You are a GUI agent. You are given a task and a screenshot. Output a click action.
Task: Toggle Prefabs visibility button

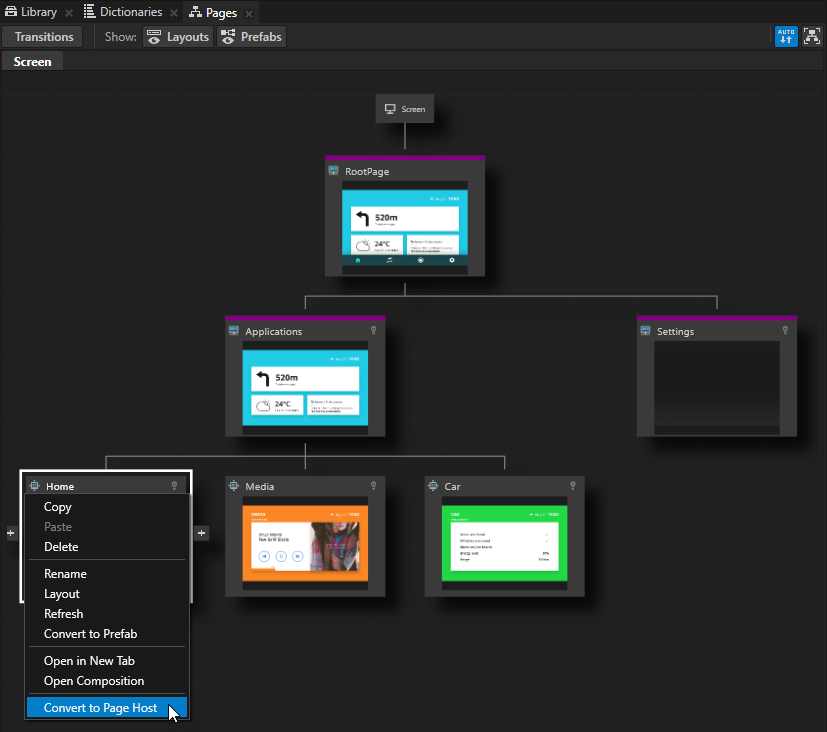coord(251,37)
